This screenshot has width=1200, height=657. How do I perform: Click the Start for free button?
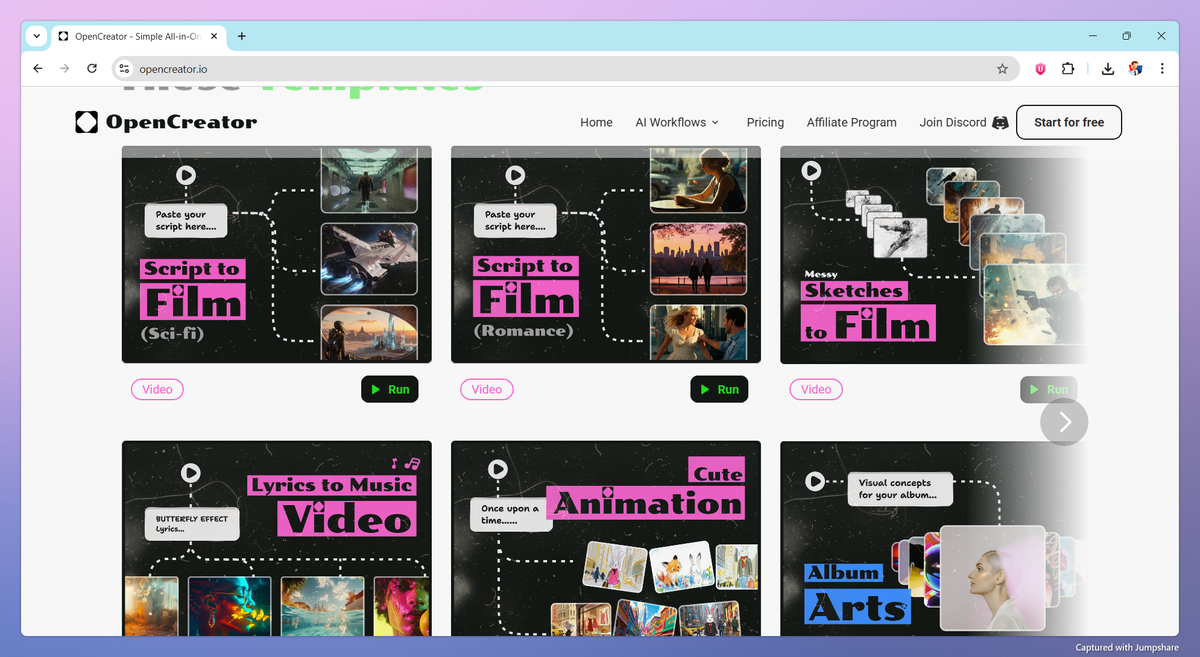pos(1068,122)
